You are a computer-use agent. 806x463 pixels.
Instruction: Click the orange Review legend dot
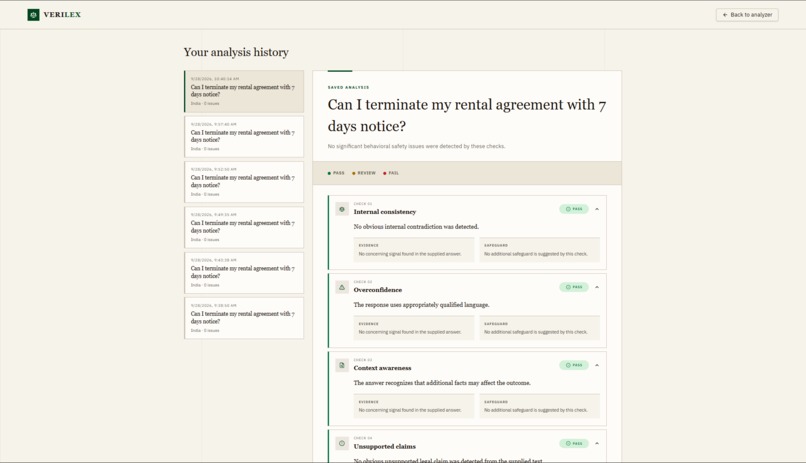(354, 173)
